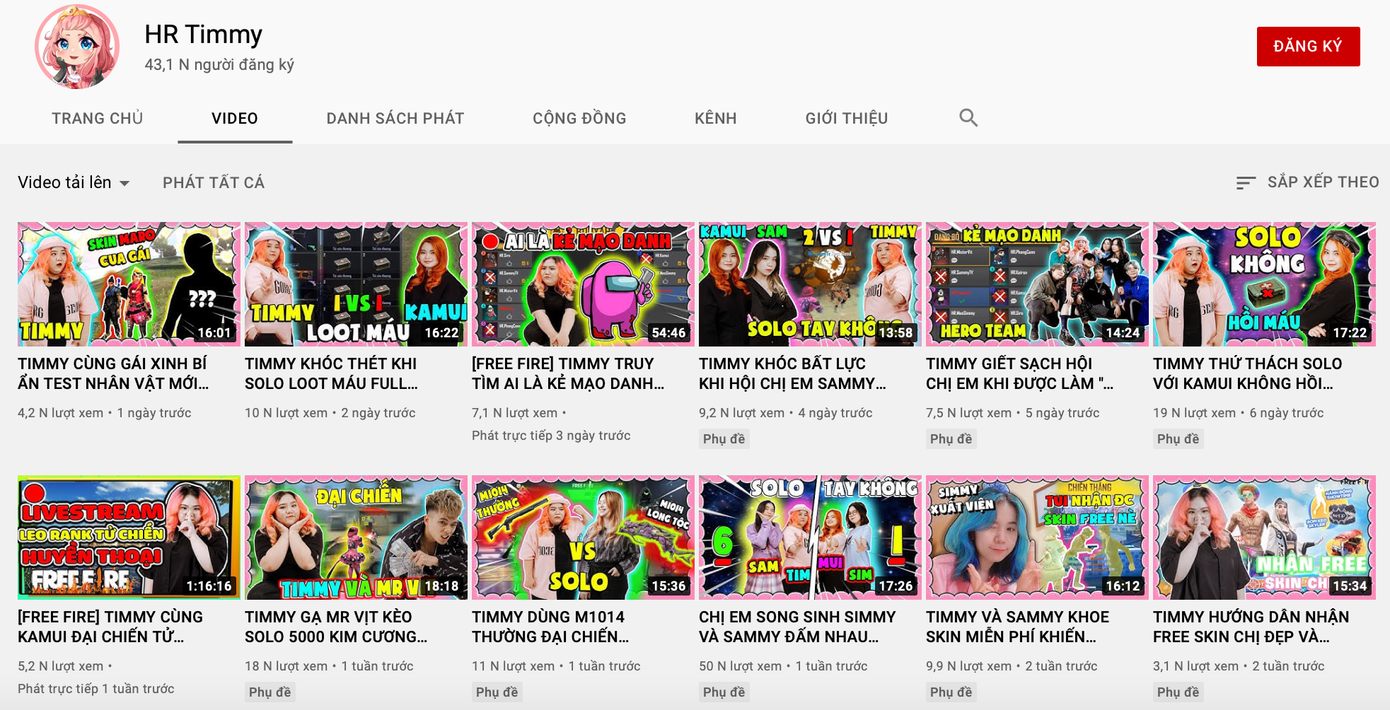Open the SOLO KHÔNG HỒI MÁU video thumbnail
Image resolution: width=1390 pixels, height=710 pixels.
[x=1264, y=283]
